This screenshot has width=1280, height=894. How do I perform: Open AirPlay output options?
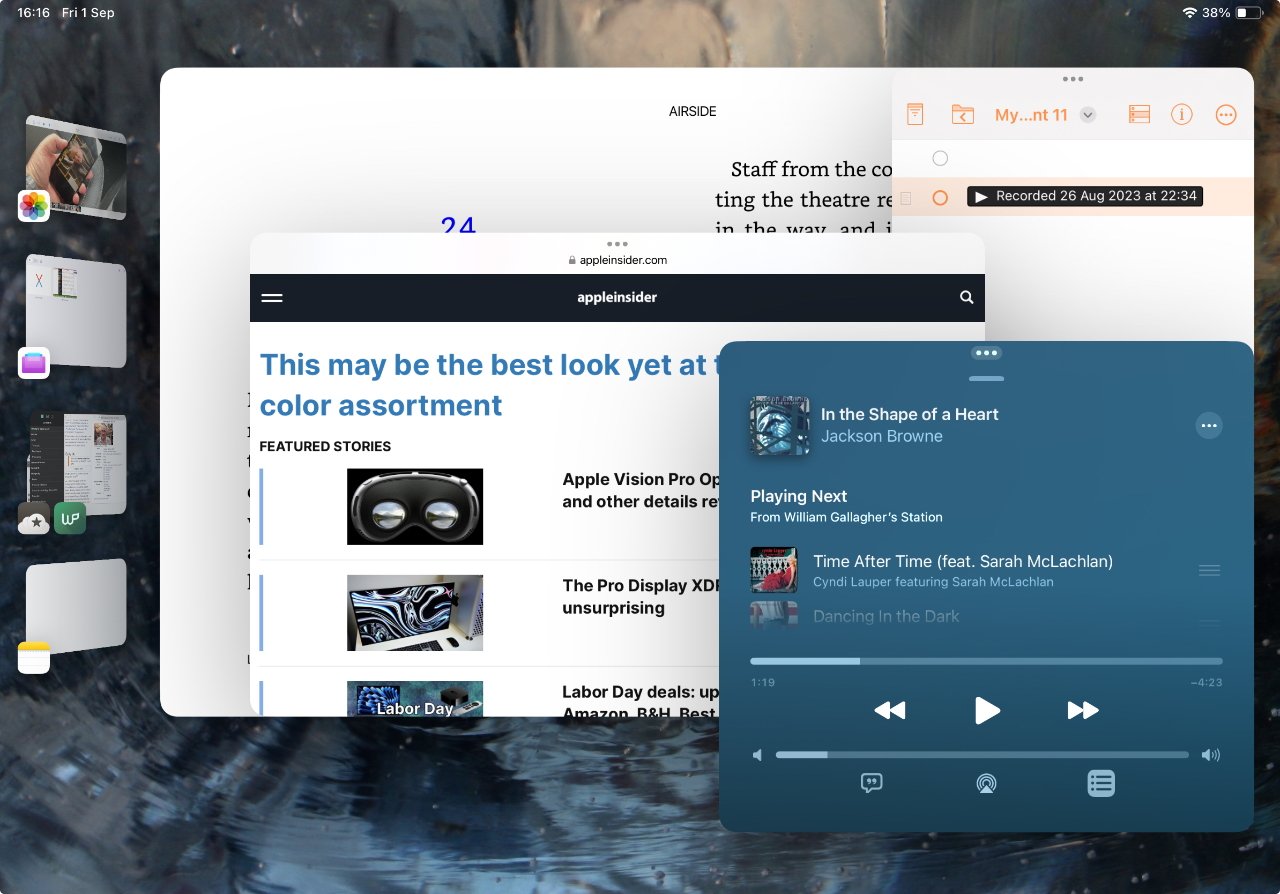pos(986,783)
